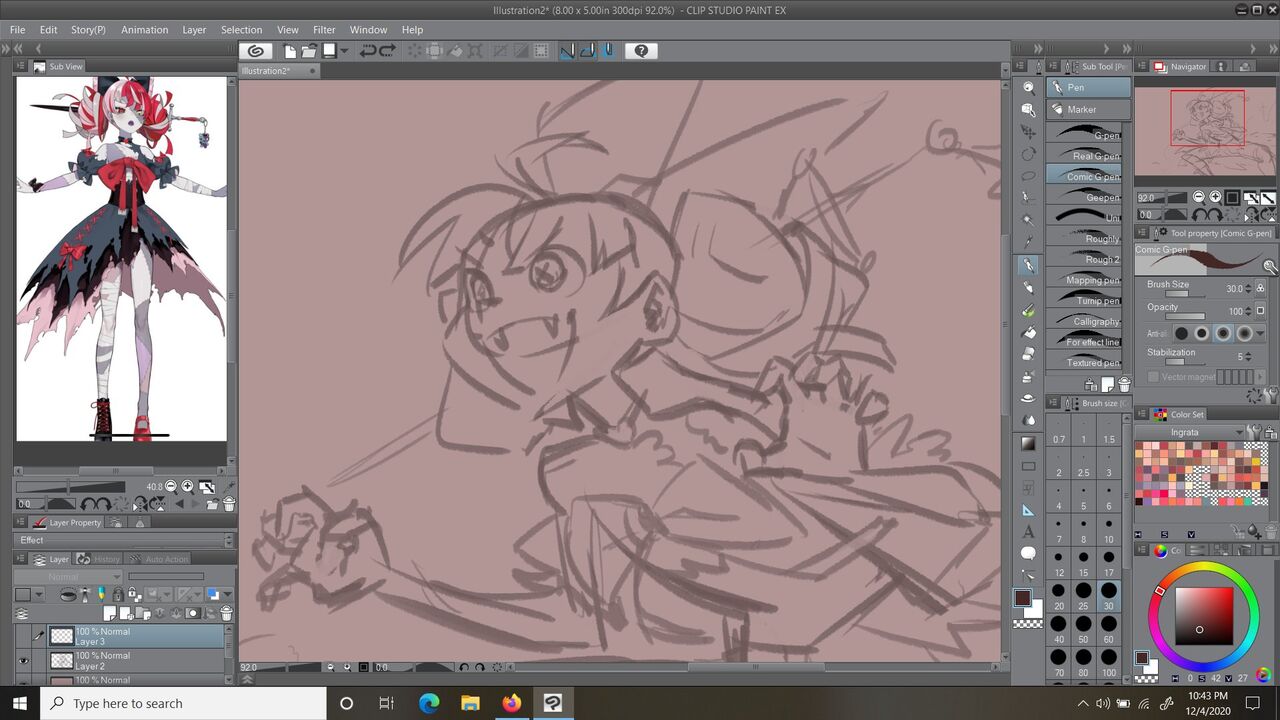Select the Lasso selection tool
This screenshot has height=720, width=1280.
coord(1028,176)
